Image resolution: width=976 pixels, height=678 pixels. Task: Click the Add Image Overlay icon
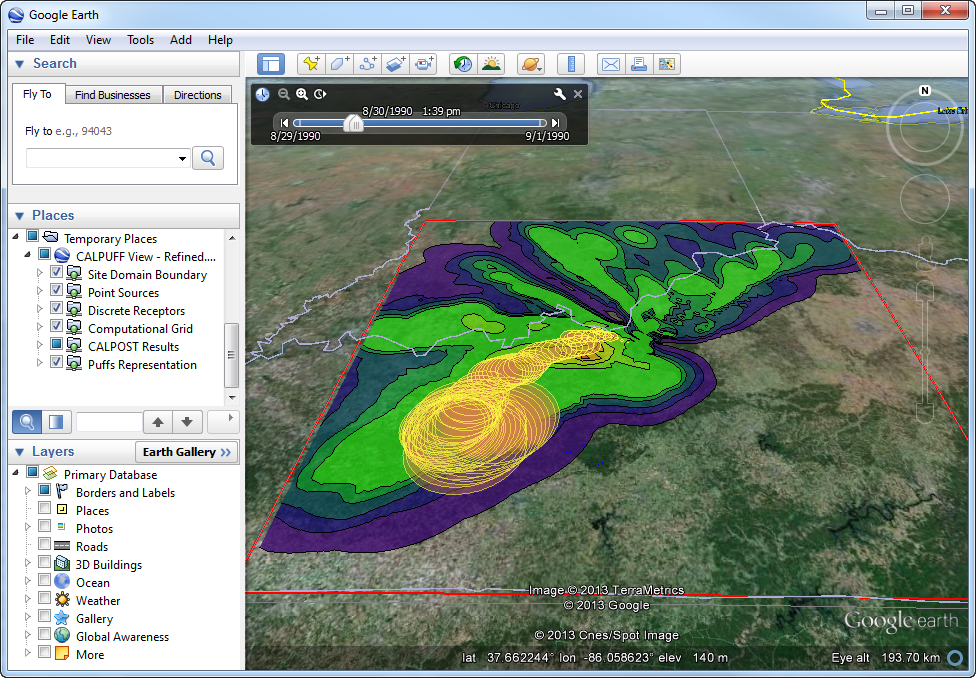[395, 64]
